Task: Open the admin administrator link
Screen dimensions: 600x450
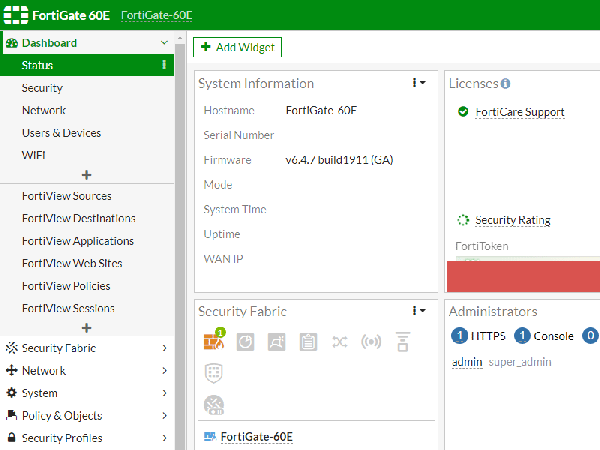Action: click(x=467, y=362)
